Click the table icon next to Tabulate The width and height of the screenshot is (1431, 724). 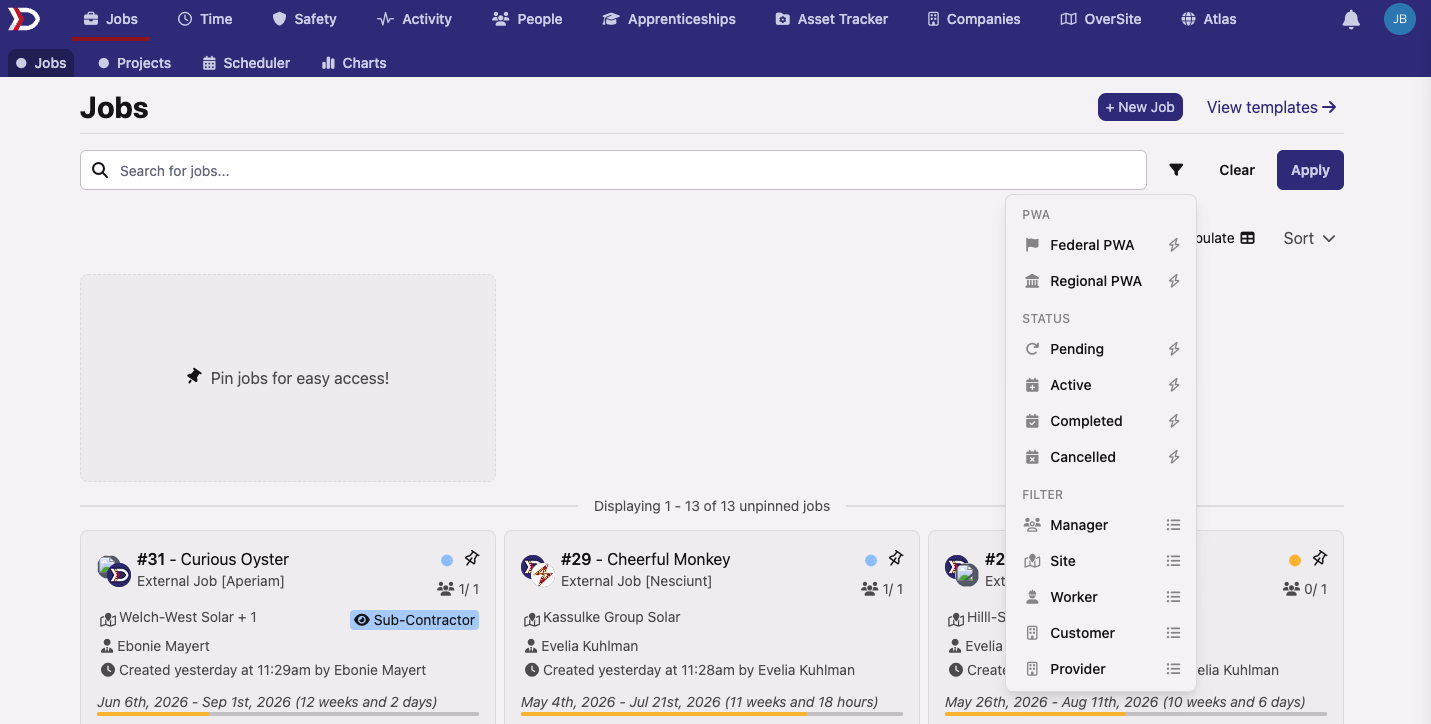[x=1247, y=238]
